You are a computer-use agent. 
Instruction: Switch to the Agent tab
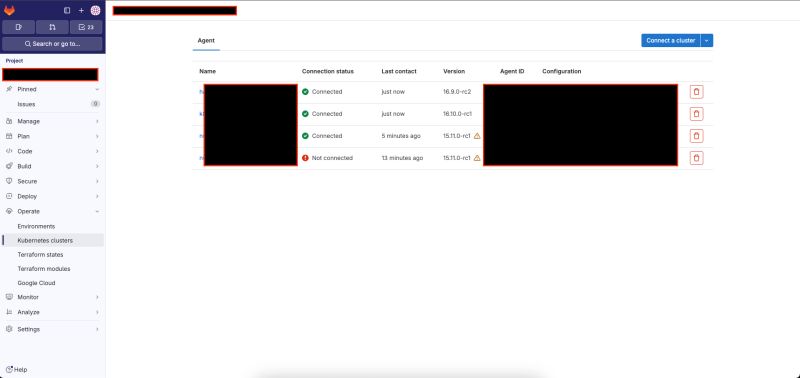(206, 40)
